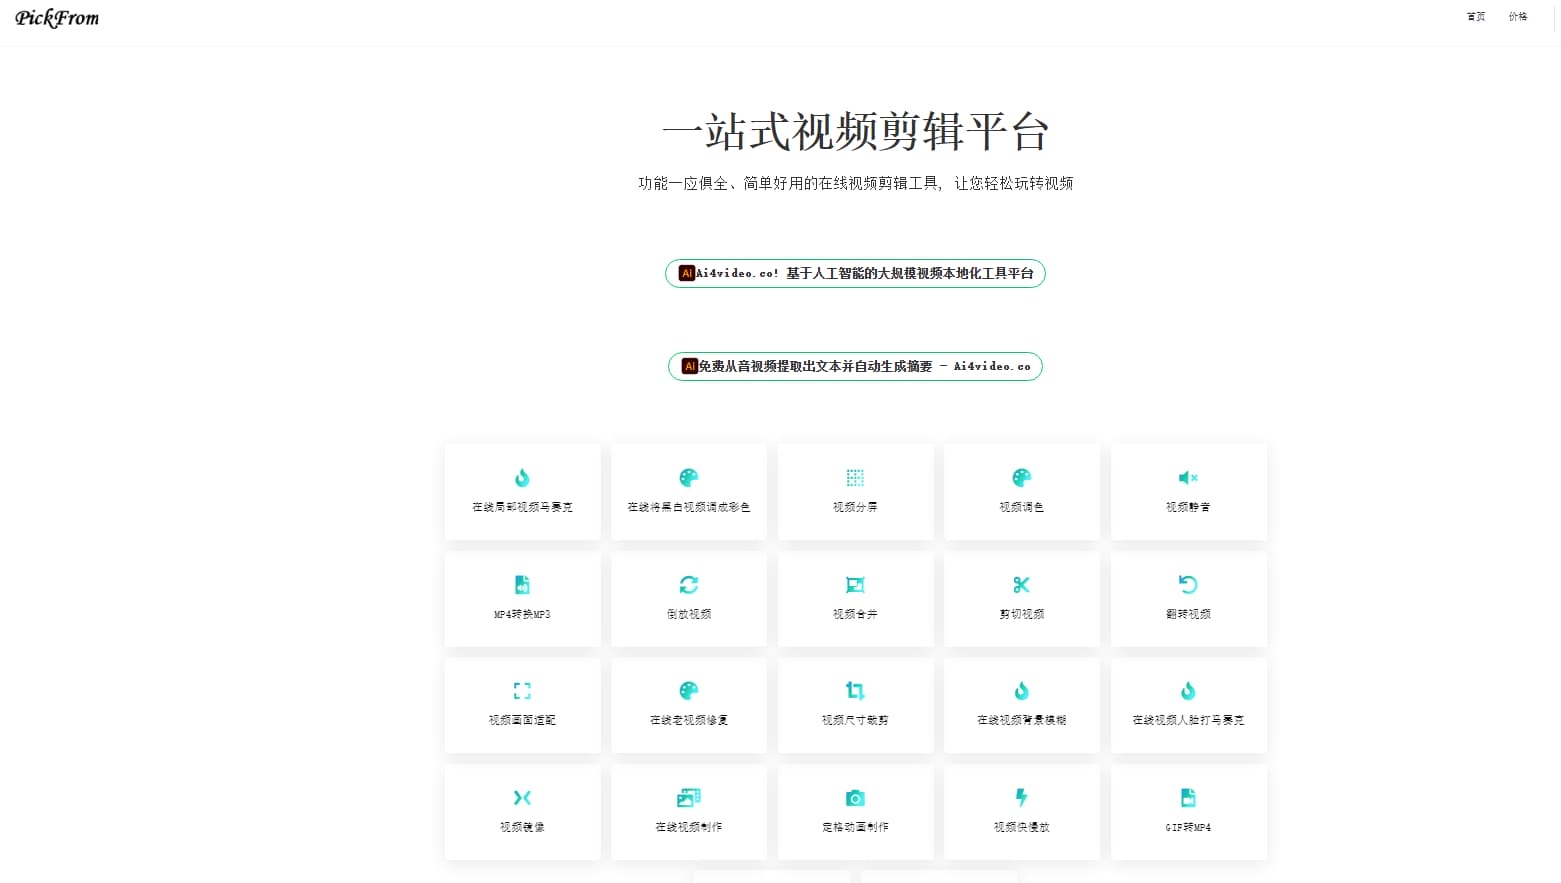Select the crop icon for 视频尺寸裁剪
1561x883 pixels.
tap(855, 691)
